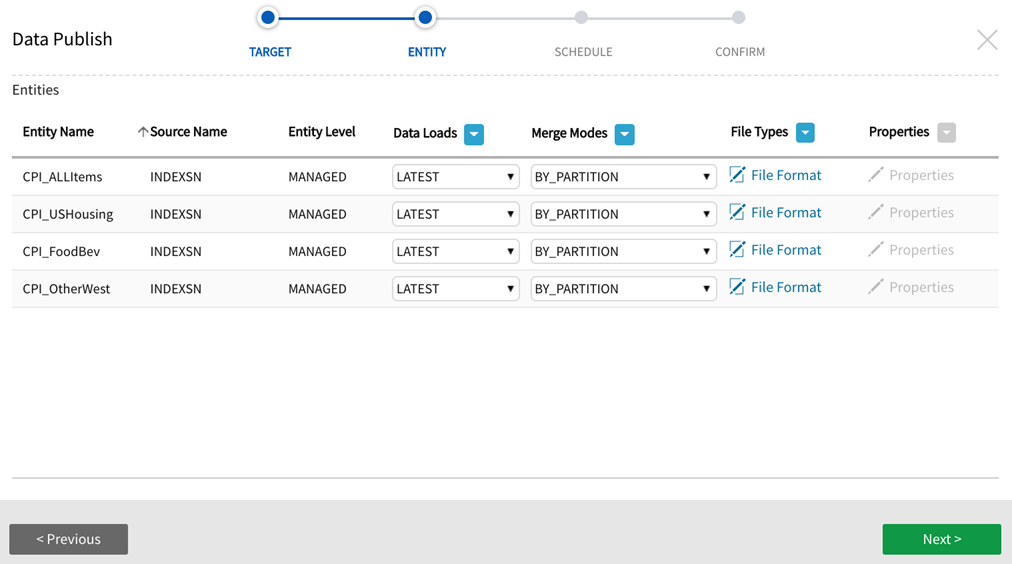The image size is (1012, 564).
Task: Go back using the Previous button
Action: pos(69,539)
